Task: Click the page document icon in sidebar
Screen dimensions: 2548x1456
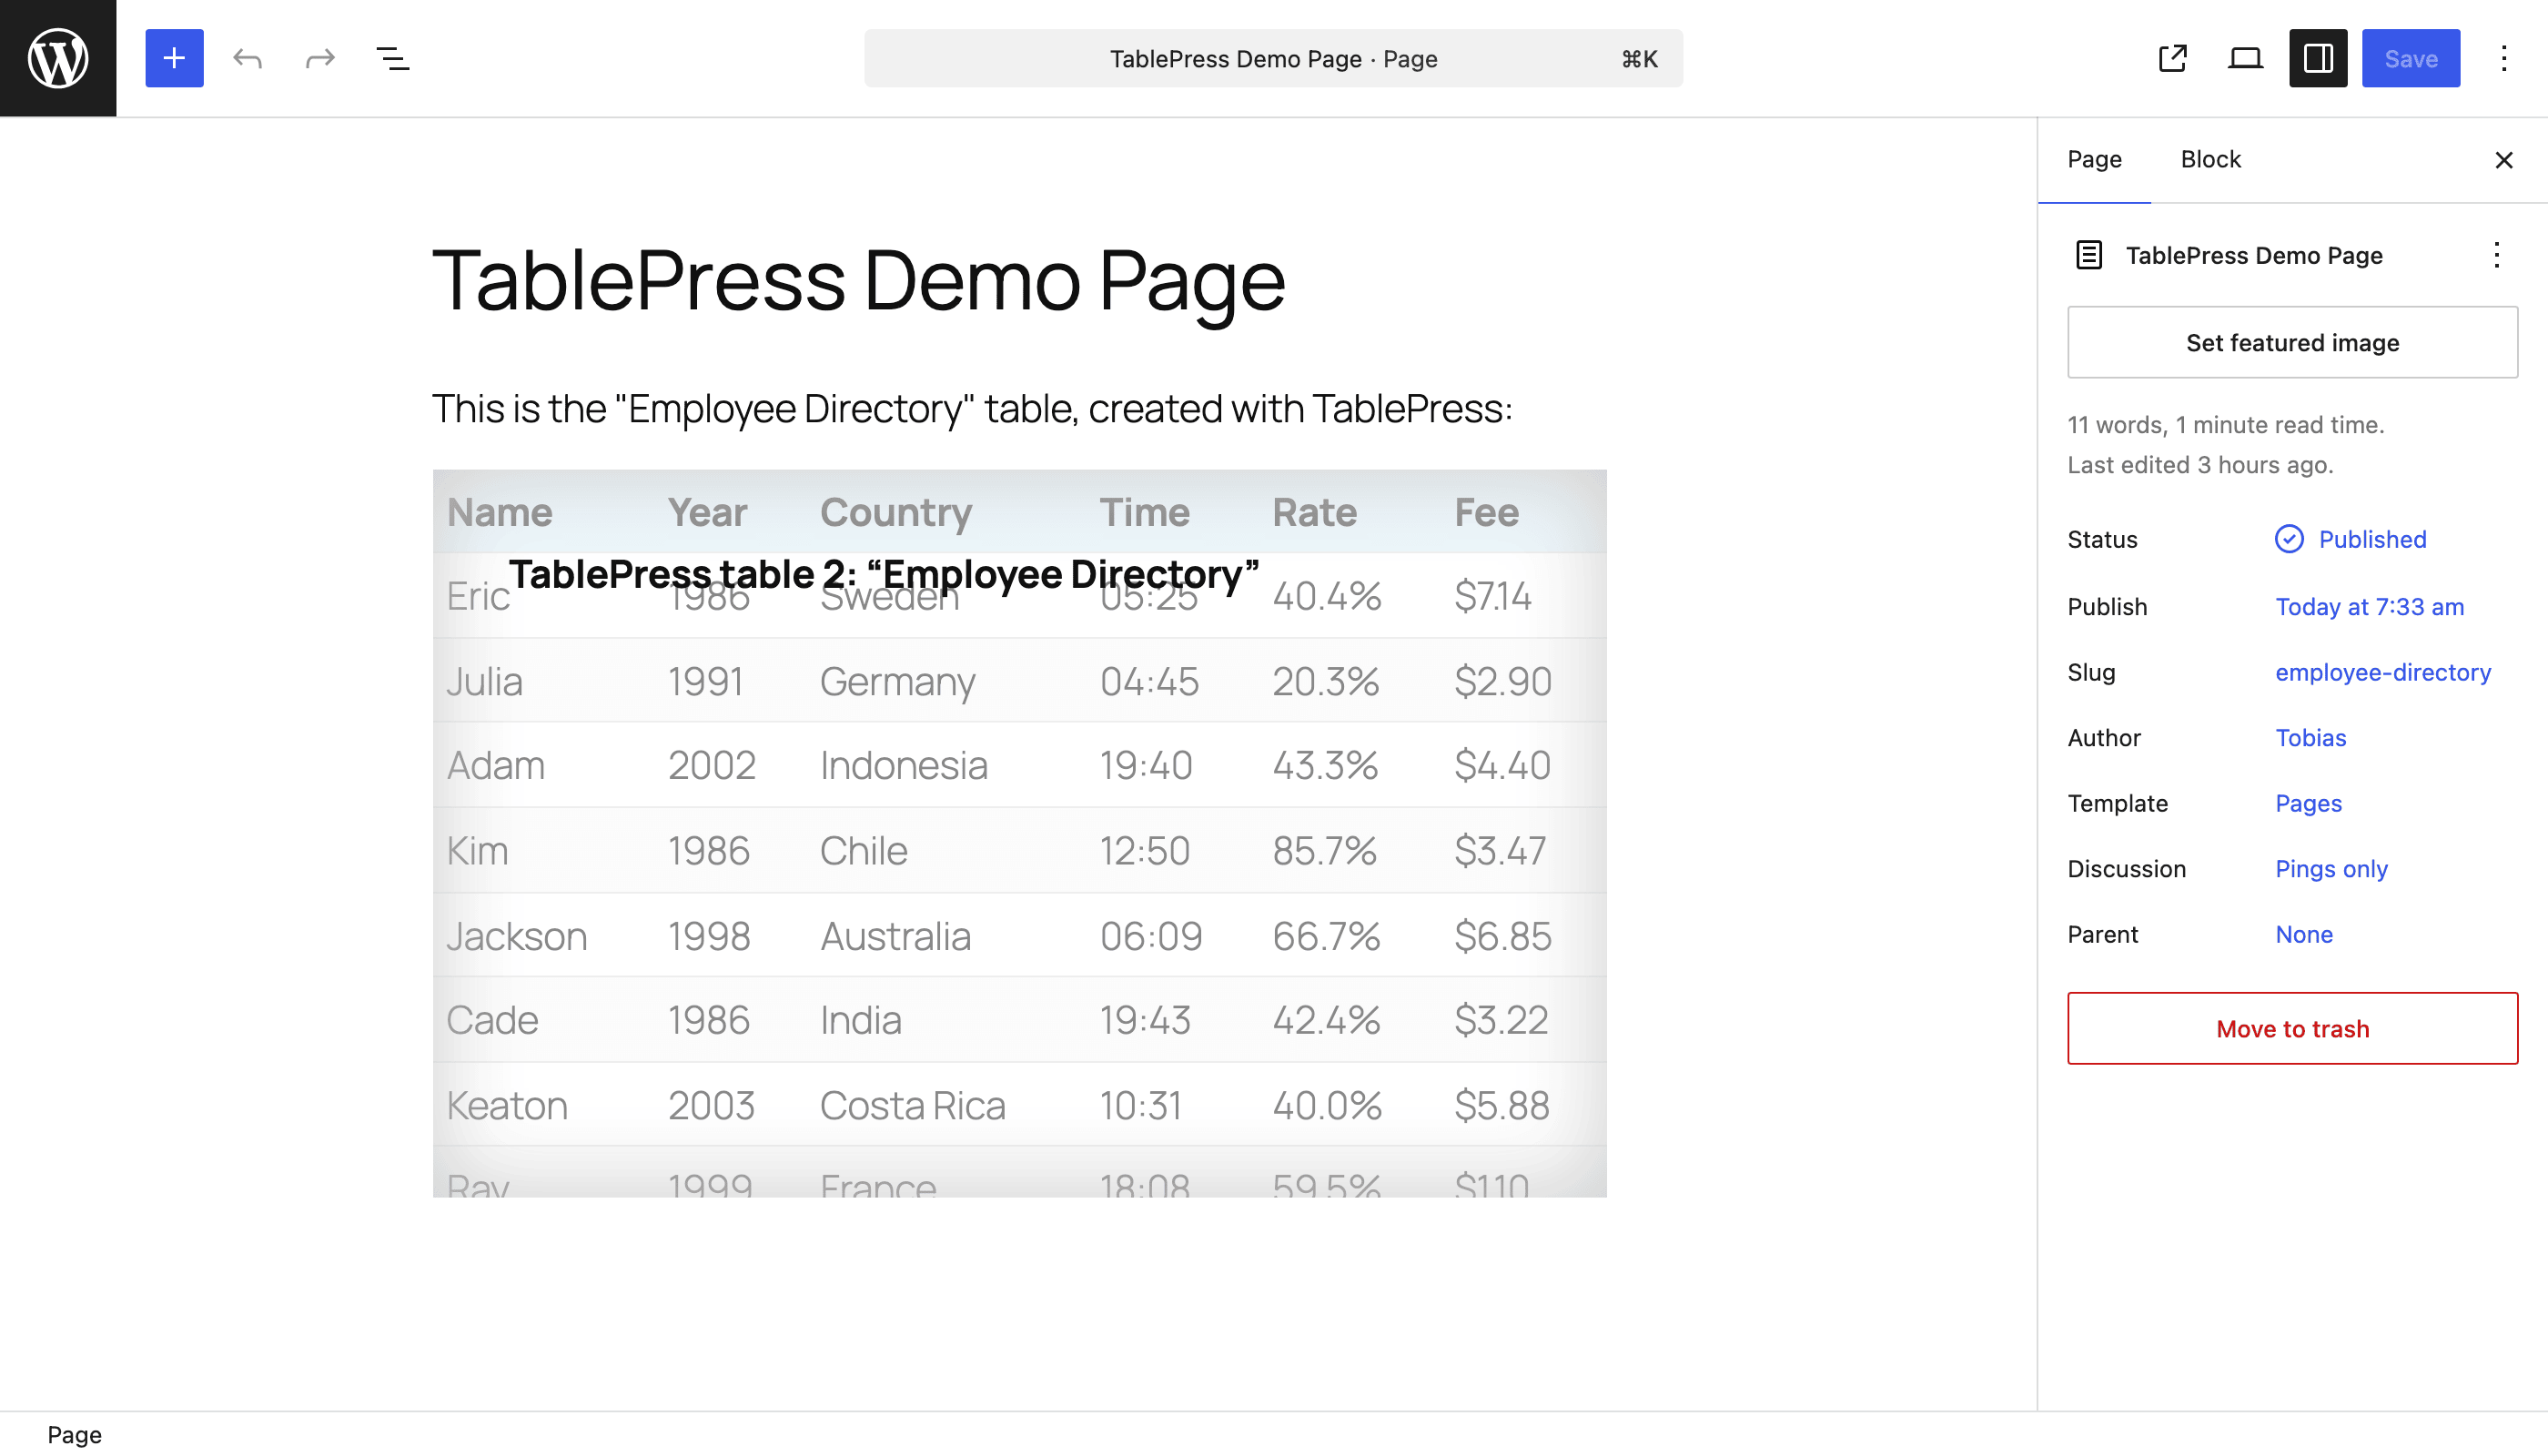Action: pyautogui.click(x=2089, y=255)
